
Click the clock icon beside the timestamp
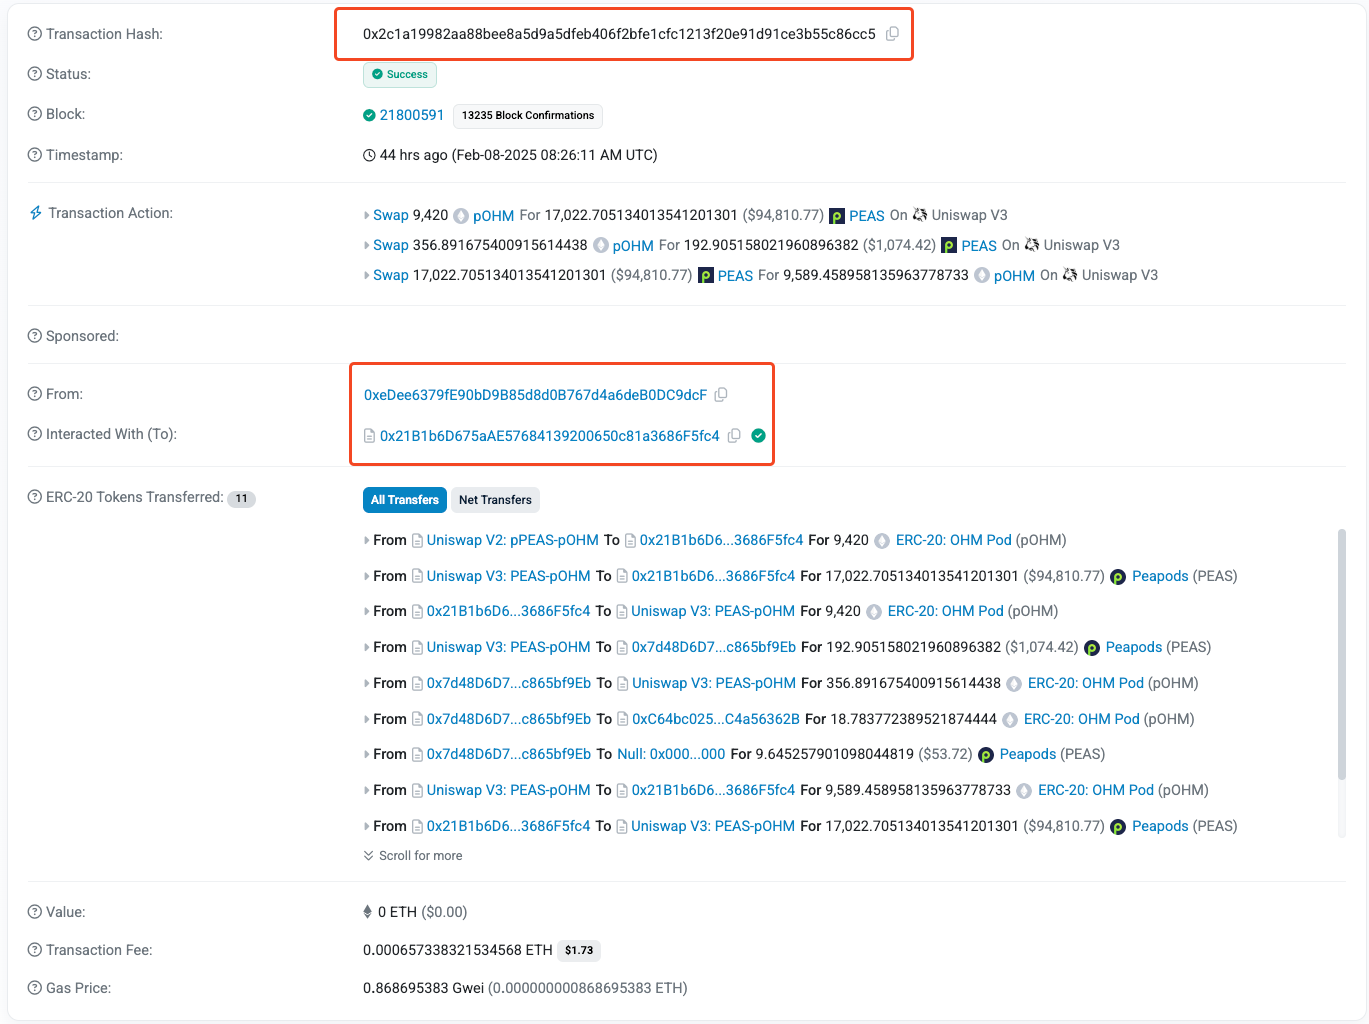pyautogui.click(x=369, y=155)
